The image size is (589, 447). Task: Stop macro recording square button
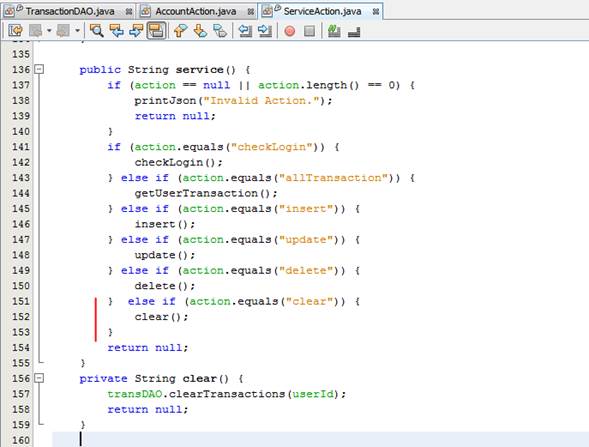[x=310, y=31]
